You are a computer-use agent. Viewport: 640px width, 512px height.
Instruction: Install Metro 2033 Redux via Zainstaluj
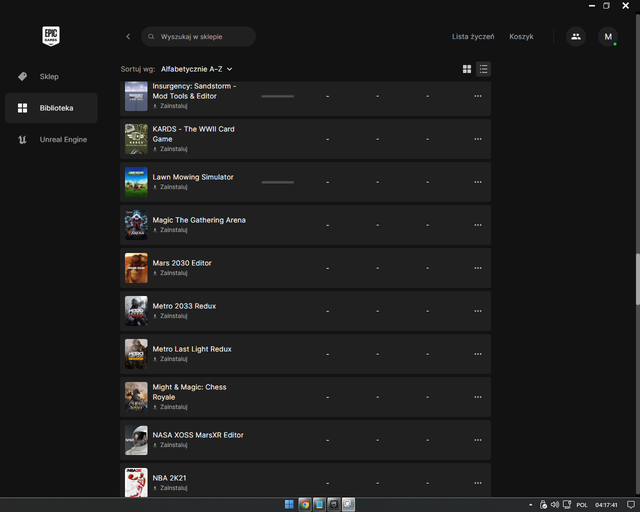[x=170, y=316]
